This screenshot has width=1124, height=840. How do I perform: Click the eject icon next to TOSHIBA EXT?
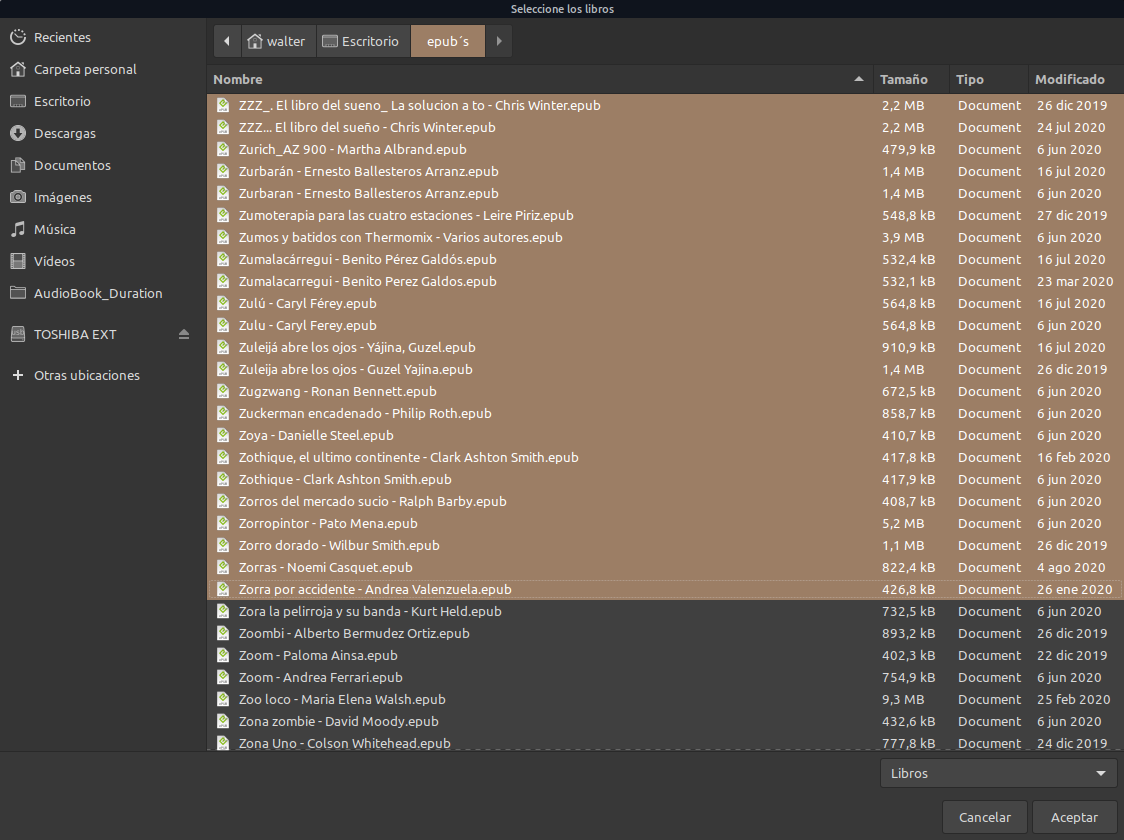click(x=183, y=334)
